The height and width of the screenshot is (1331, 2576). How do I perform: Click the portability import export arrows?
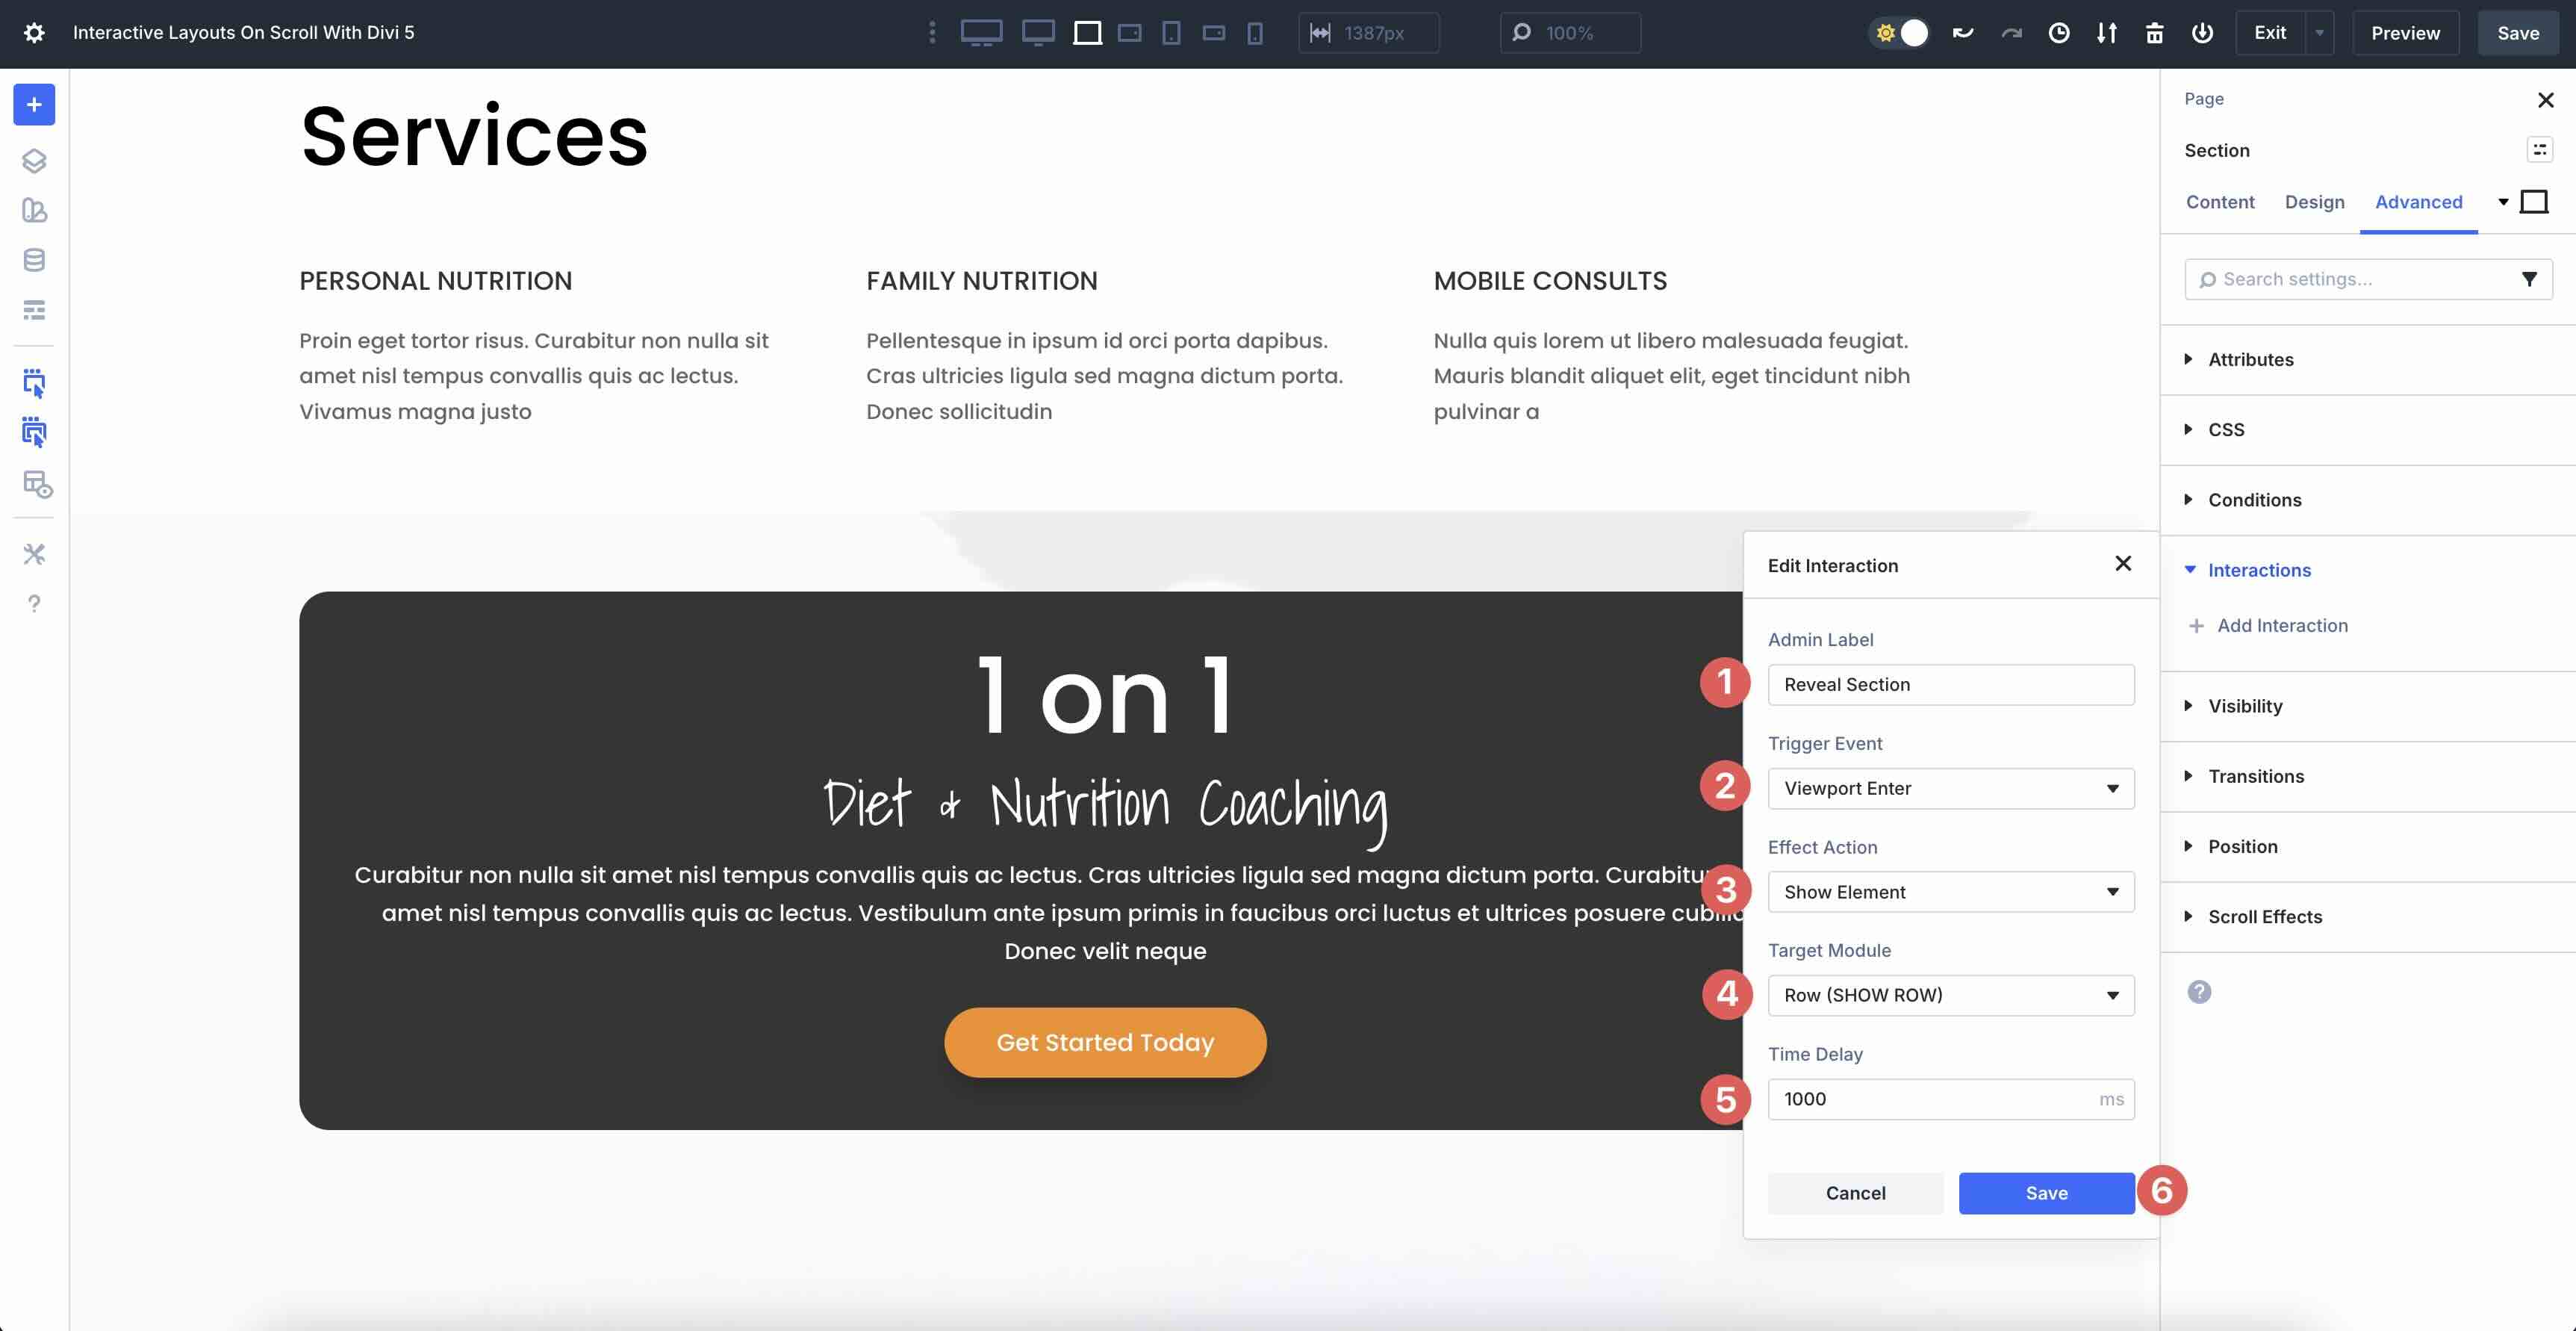point(2107,33)
